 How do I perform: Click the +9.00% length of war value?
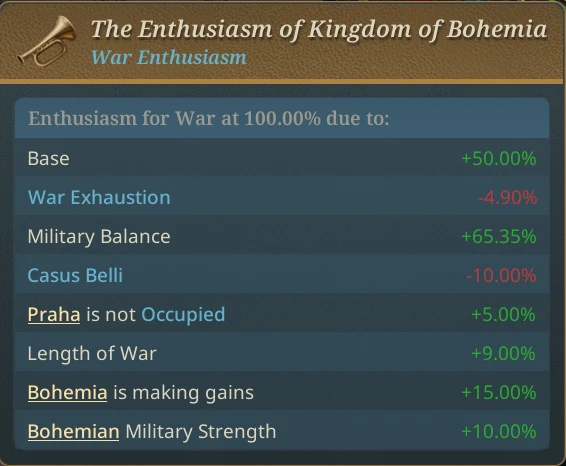(x=504, y=354)
